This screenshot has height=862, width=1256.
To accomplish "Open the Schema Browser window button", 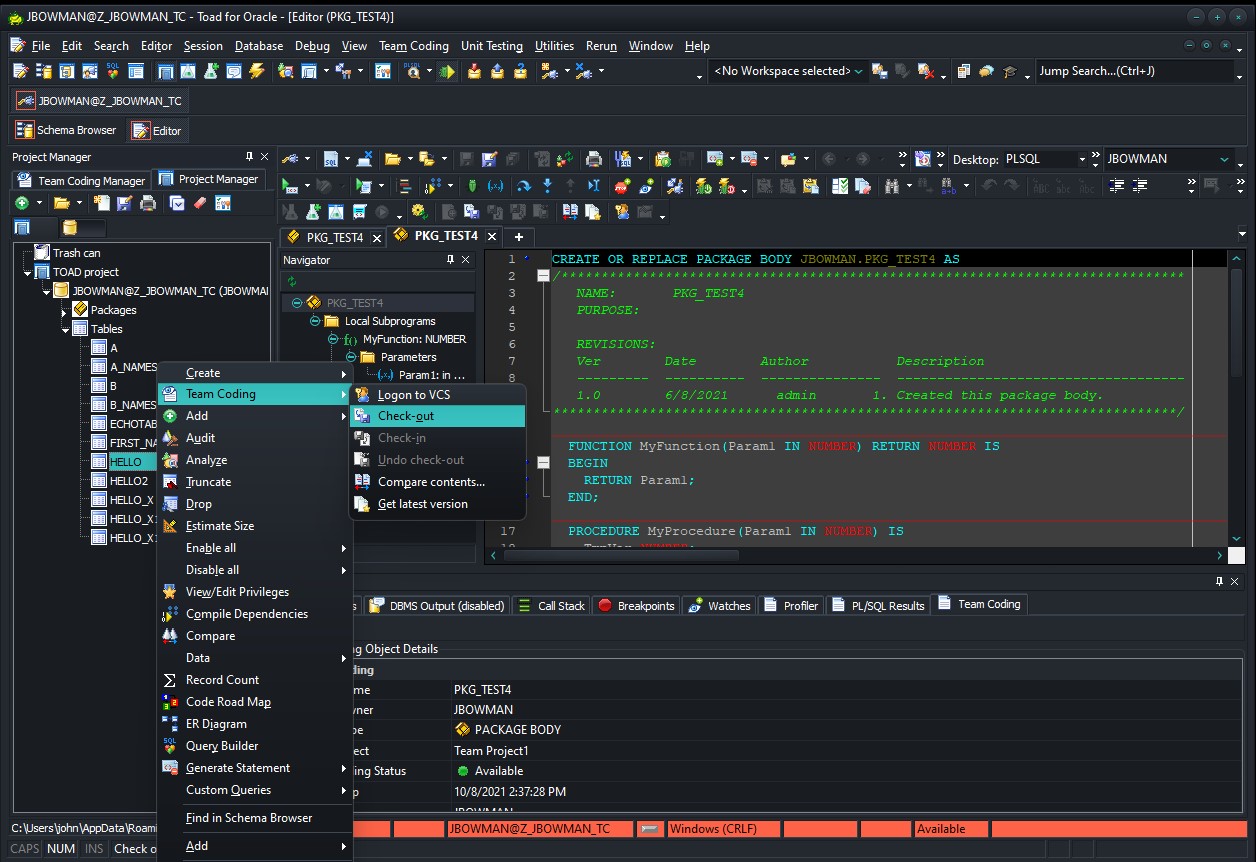I will [66, 130].
